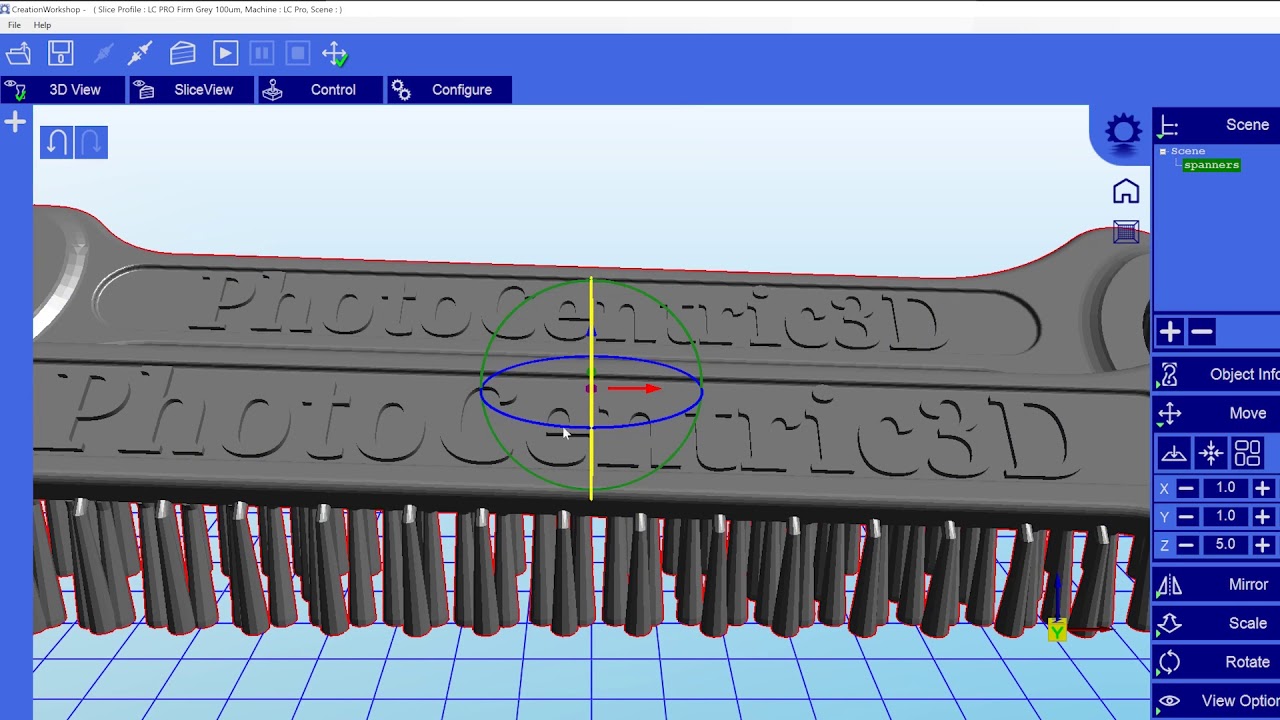Click the center object icon
This screenshot has width=1280, height=720.
coord(1211,454)
